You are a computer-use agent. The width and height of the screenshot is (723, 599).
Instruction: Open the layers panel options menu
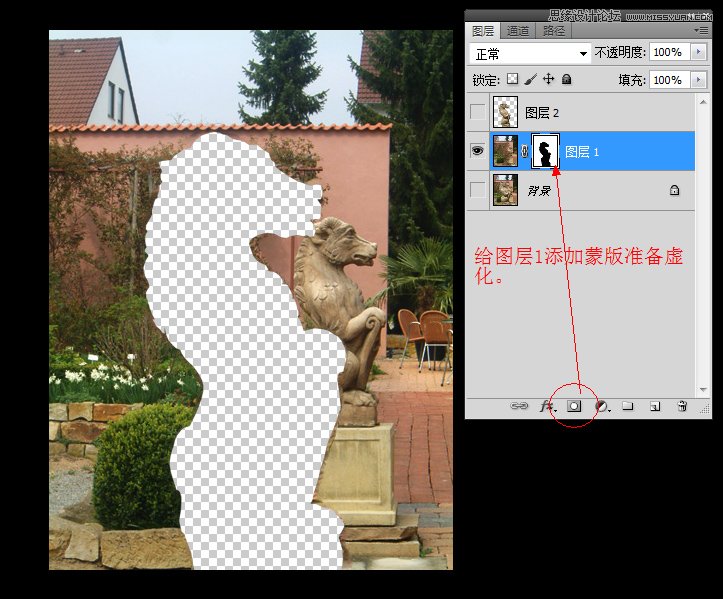click(701, 30)
